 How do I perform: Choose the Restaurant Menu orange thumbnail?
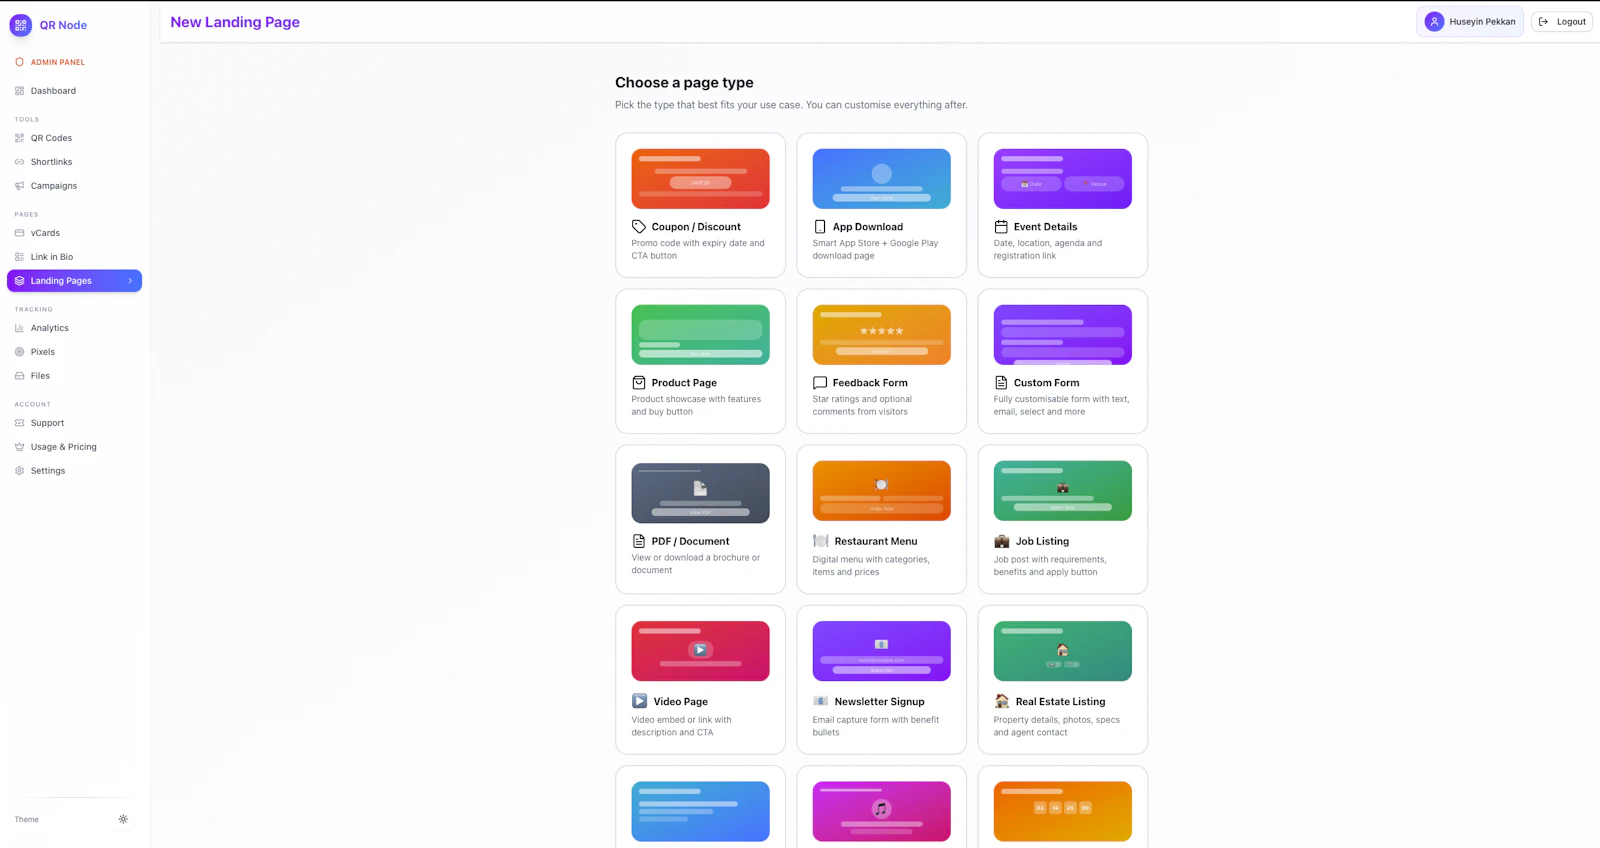881,491
